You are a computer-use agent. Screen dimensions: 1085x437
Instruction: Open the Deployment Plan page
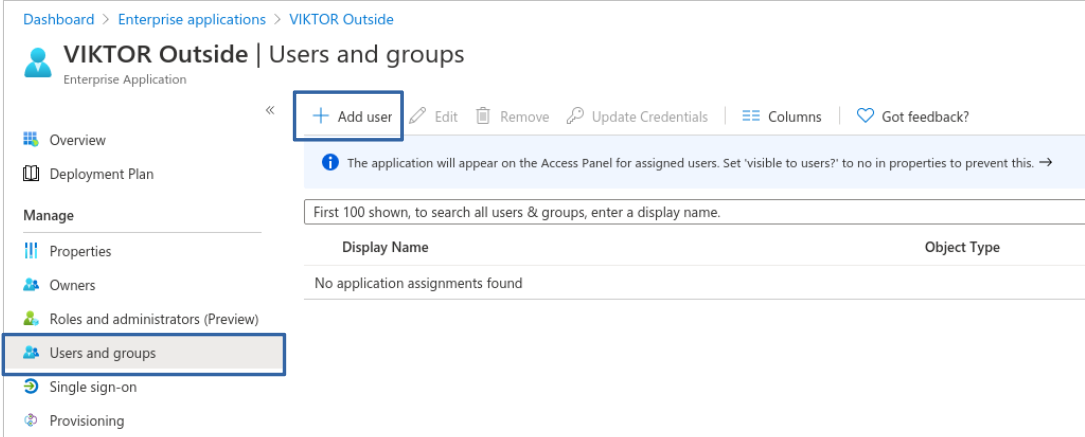pos(101,174)
